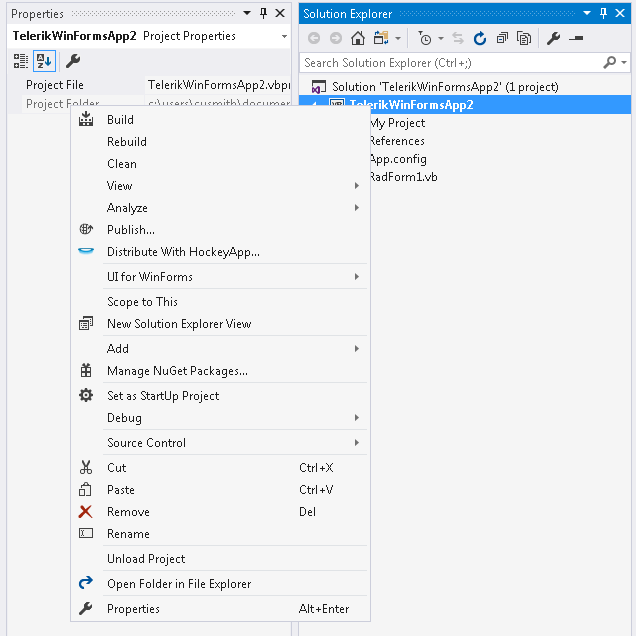Click Set as StartUp Project
The image size is (636, 636).
point(163,396)
